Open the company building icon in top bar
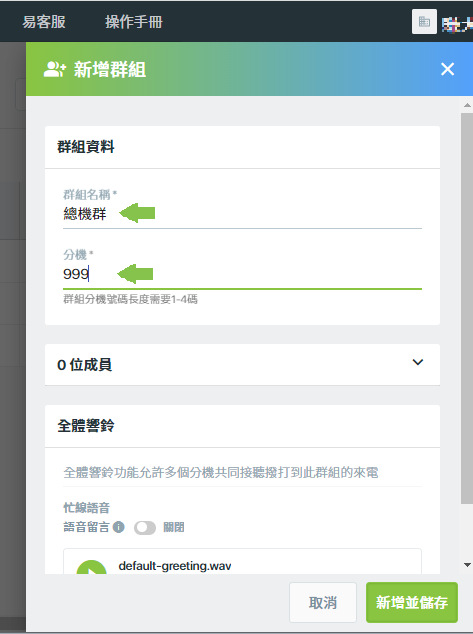473x634 pixels. (x=424, y=21)
